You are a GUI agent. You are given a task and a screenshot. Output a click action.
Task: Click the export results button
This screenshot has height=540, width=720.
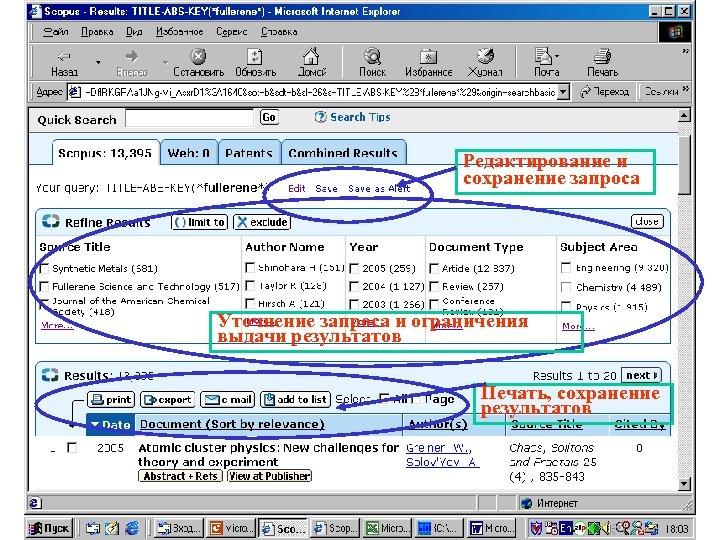pyautogui.click(x=168, y=399)
